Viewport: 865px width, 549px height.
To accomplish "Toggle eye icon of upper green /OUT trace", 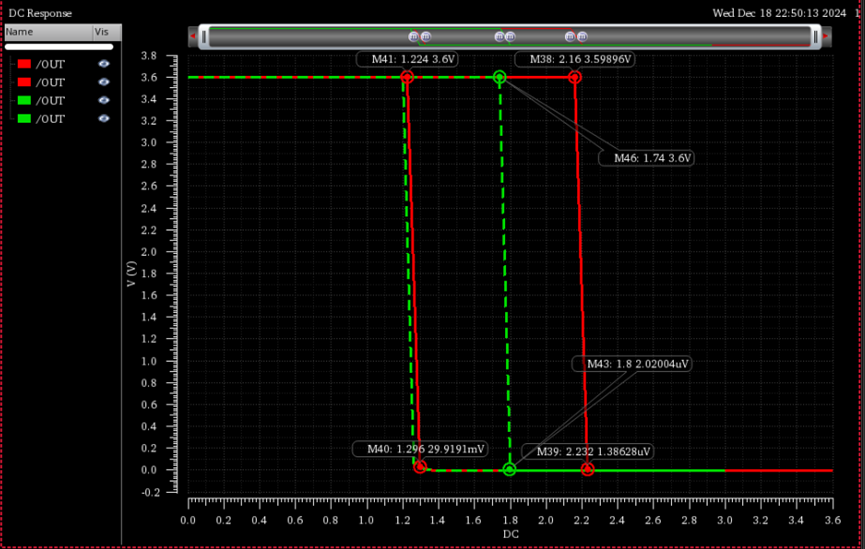I will point(104,100).
